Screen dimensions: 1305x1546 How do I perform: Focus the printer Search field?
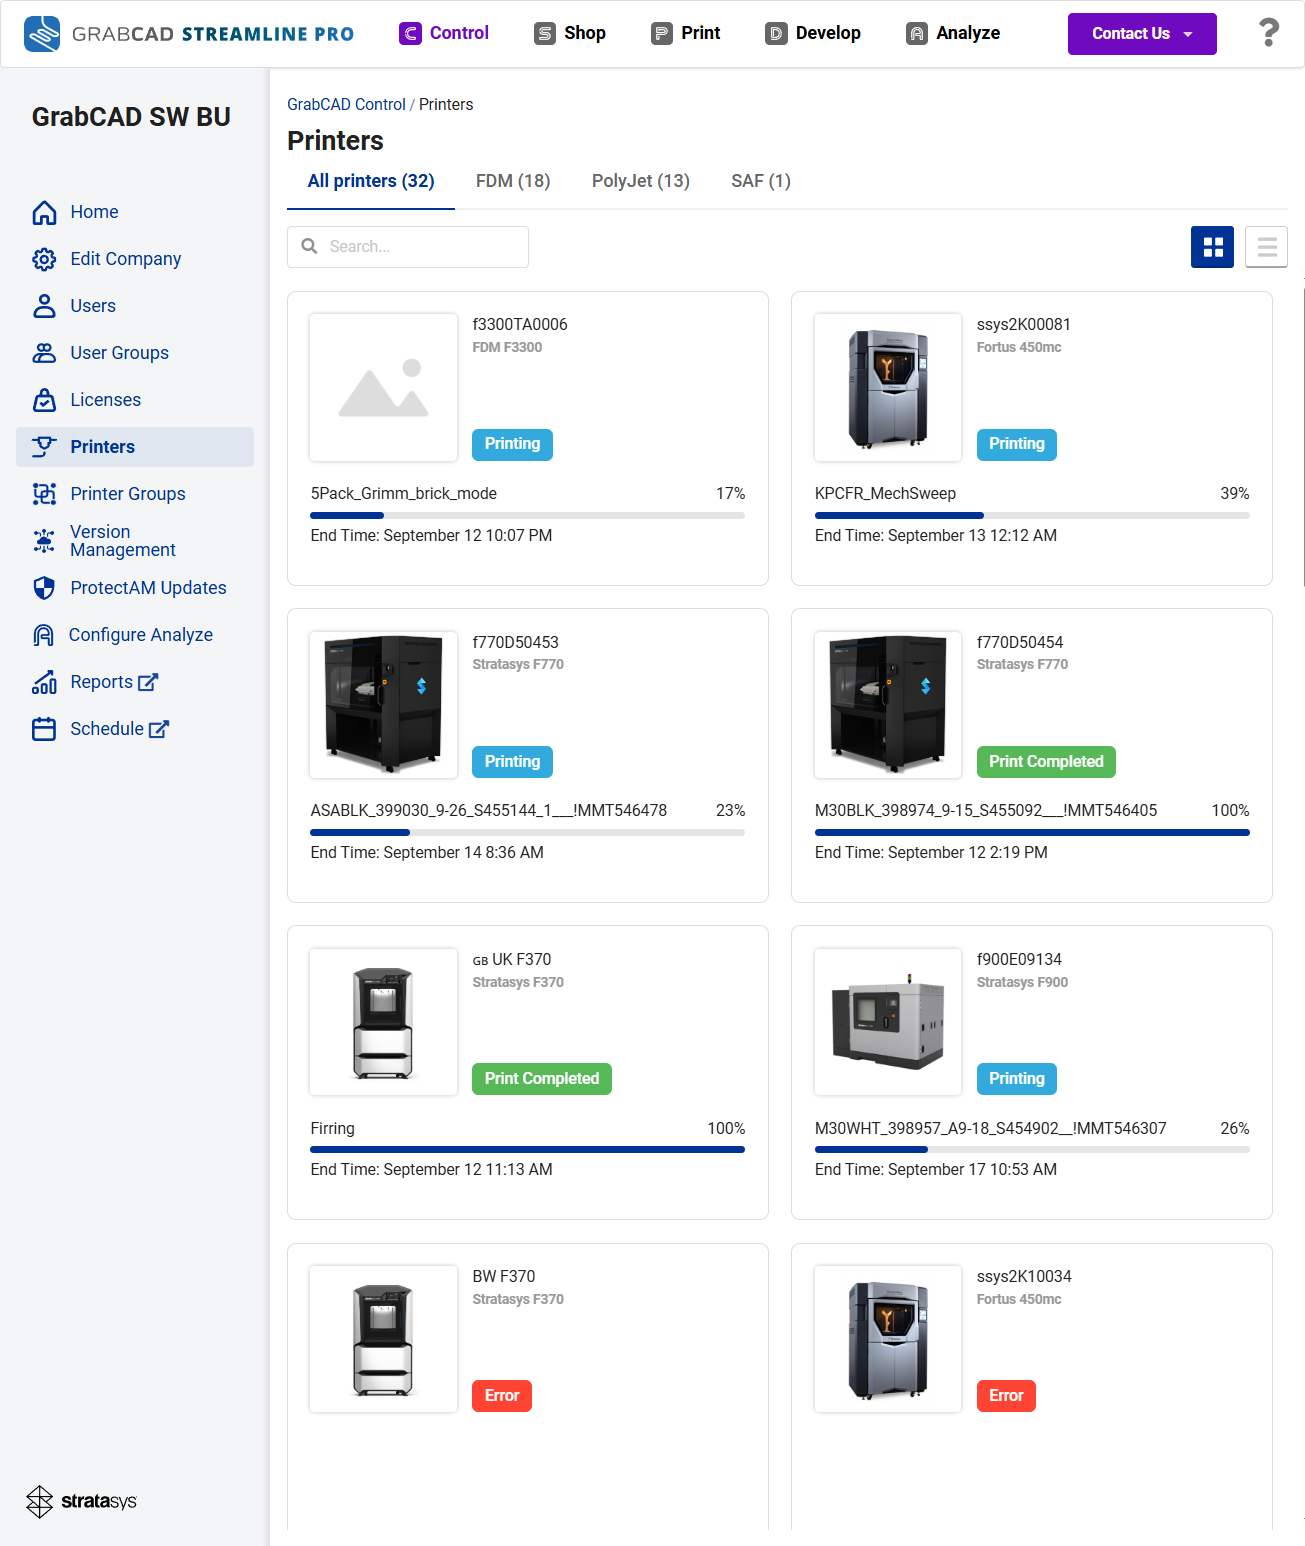408,247
